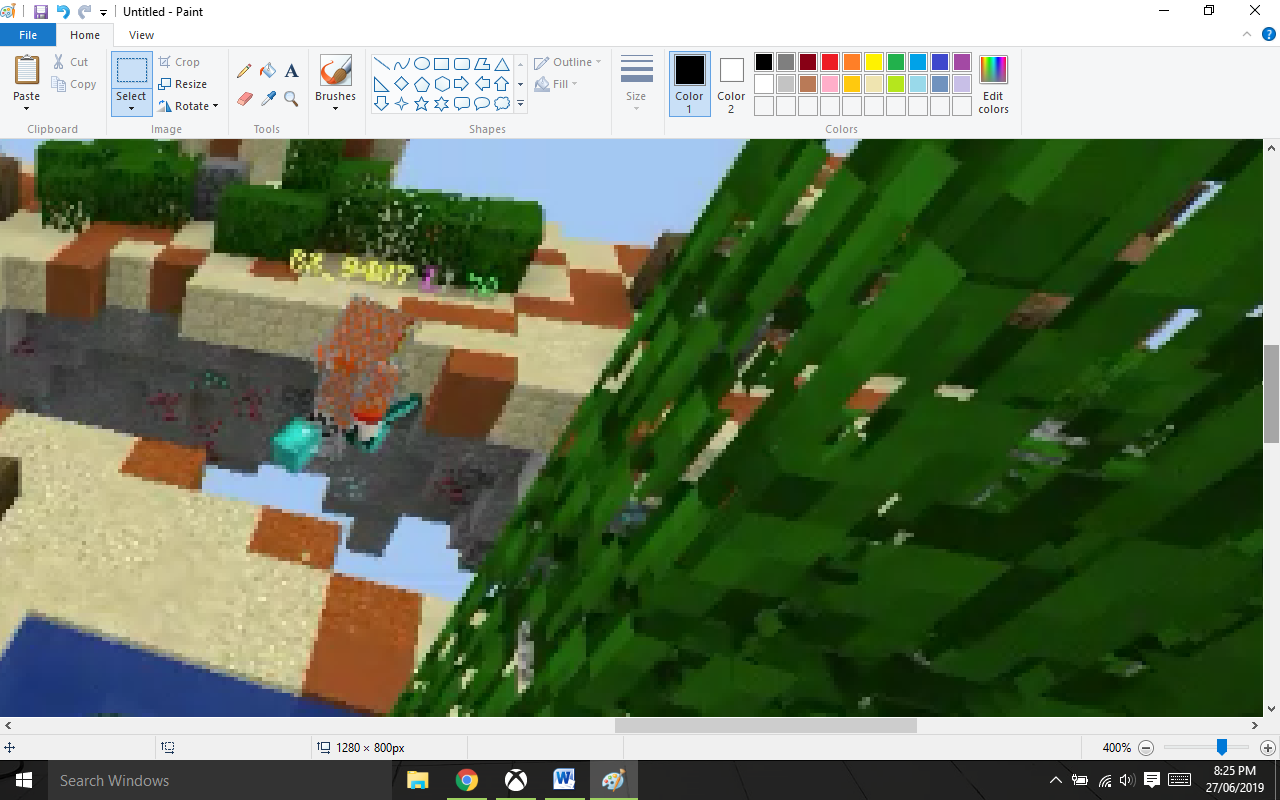Open Edit colors dialog

(993, 84)
